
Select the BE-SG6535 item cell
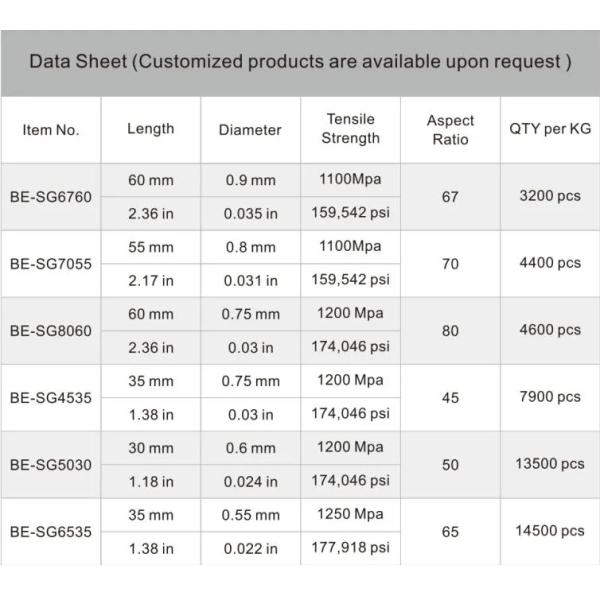pos(50,531)
